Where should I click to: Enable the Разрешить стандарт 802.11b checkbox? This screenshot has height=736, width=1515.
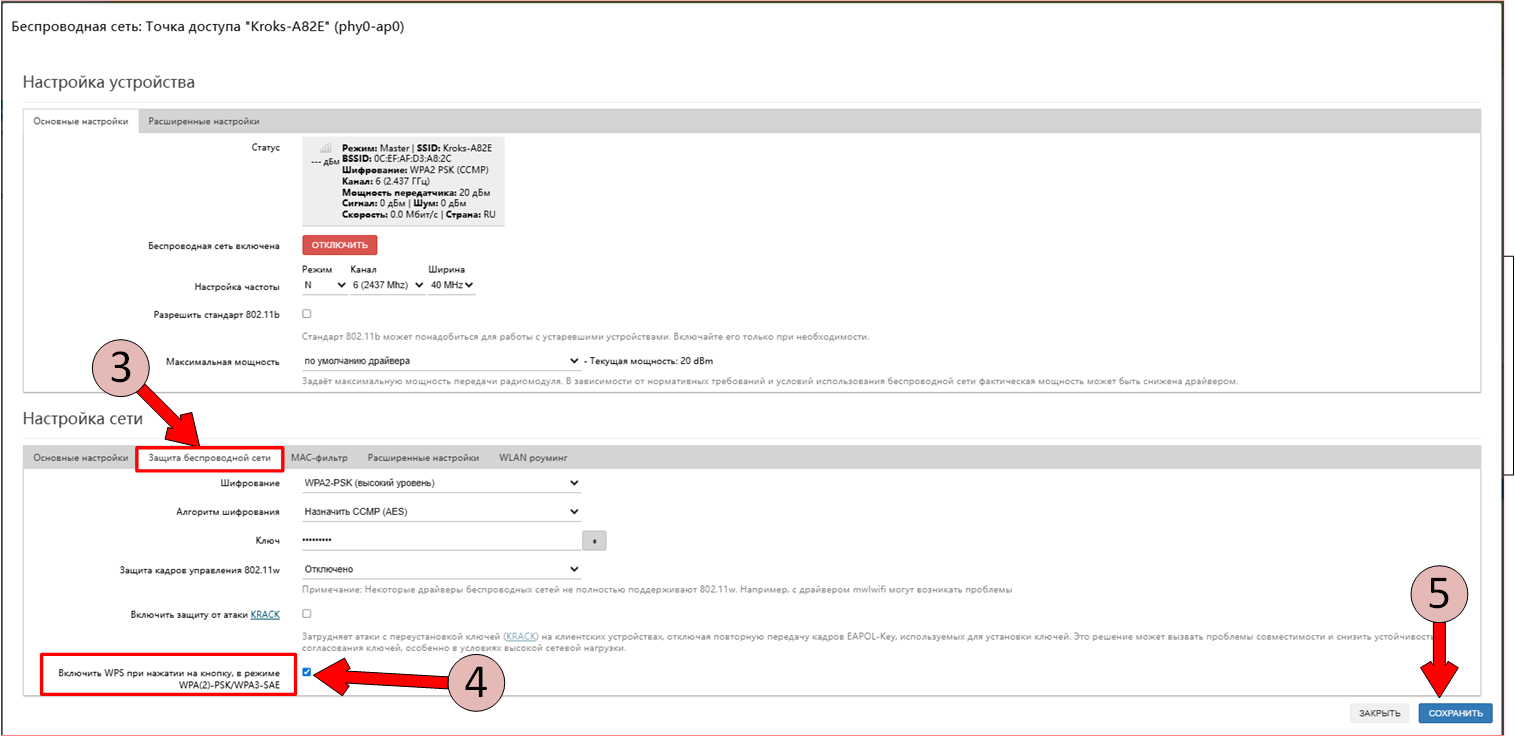click(x=307, y=314)
